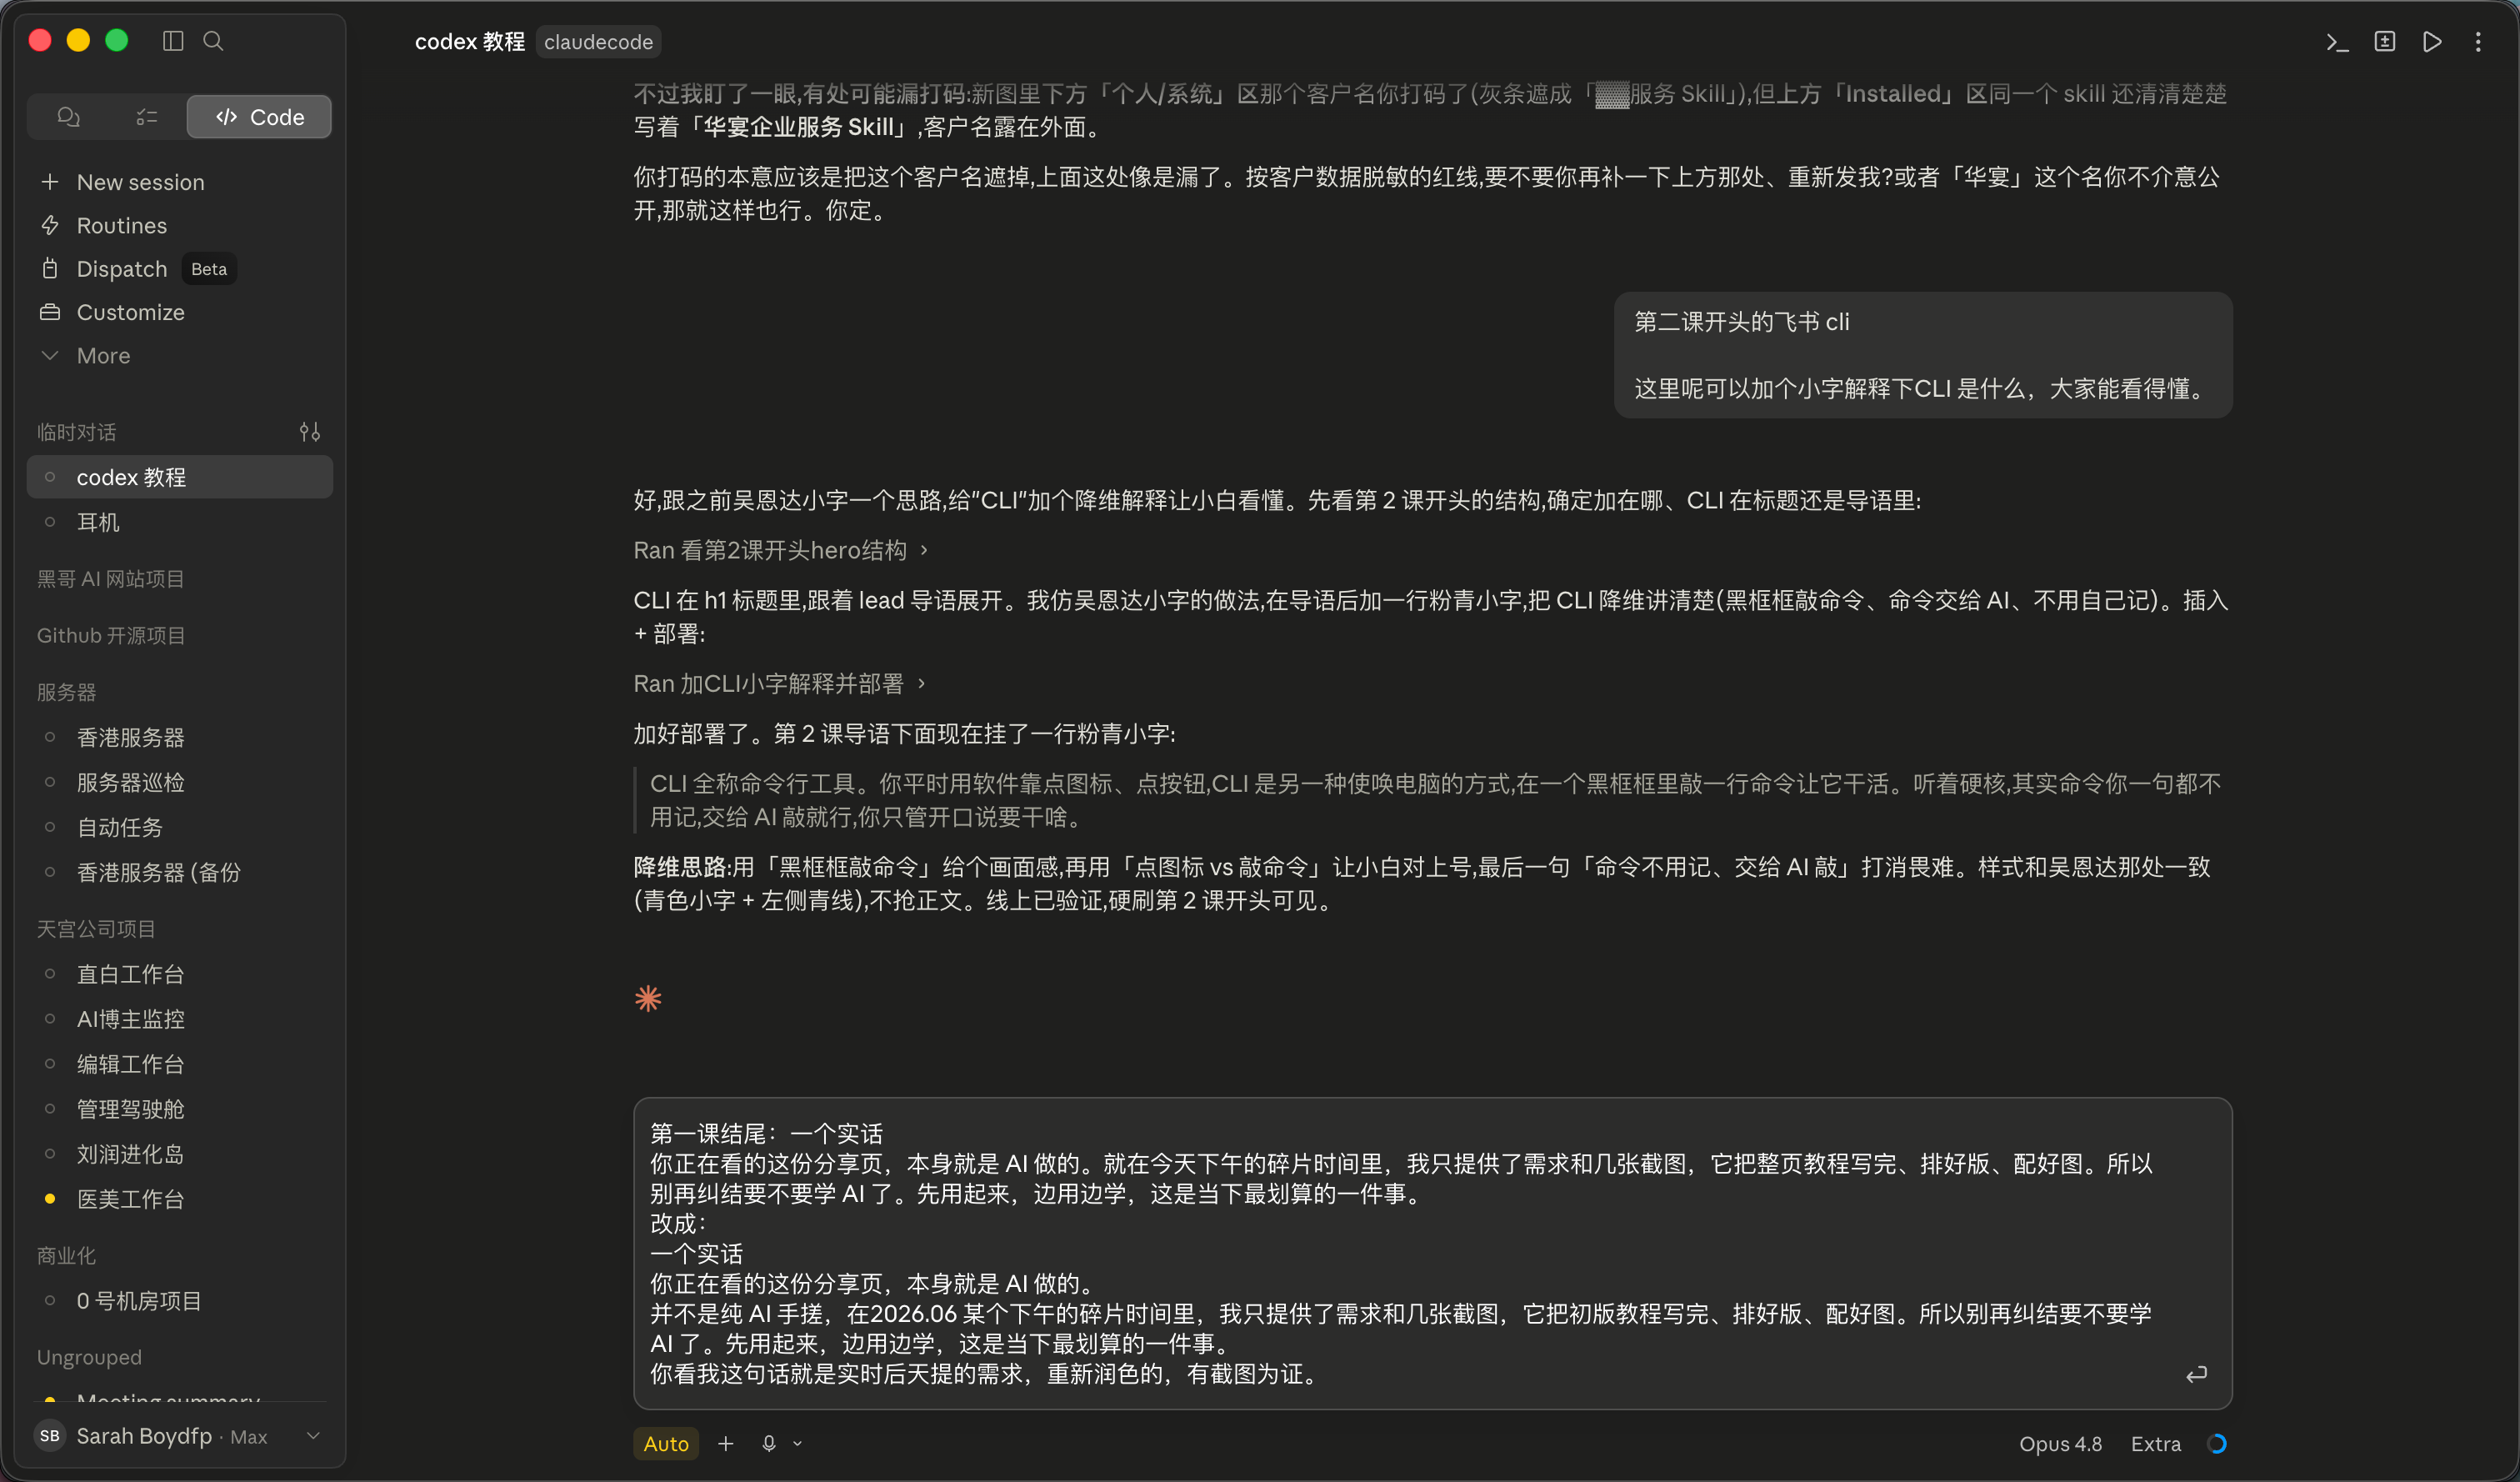This screenshot has height=1482, width=2520.
Task: Open the 自动任务 session
Action: pos(180,828)
